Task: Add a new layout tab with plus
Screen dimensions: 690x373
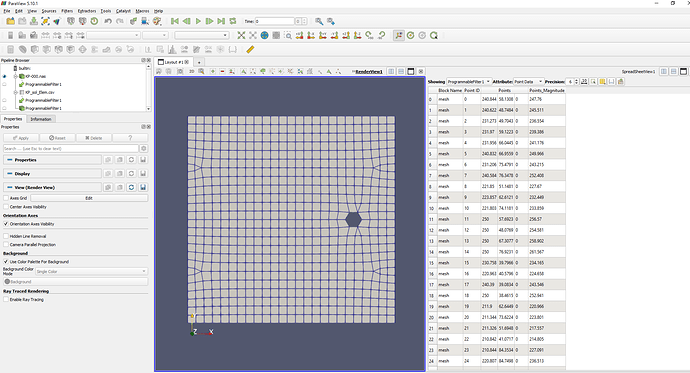Action: [x=199, y=62]
